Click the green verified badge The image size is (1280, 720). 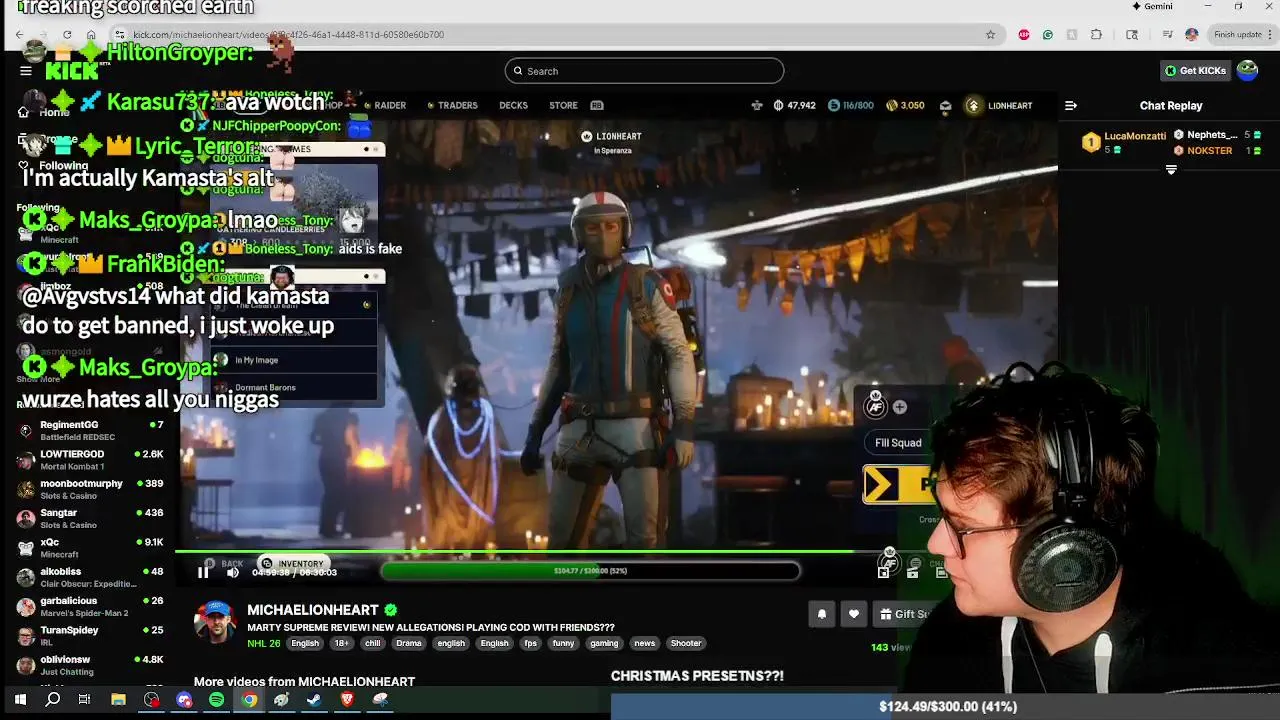click(x=391, y=610)
